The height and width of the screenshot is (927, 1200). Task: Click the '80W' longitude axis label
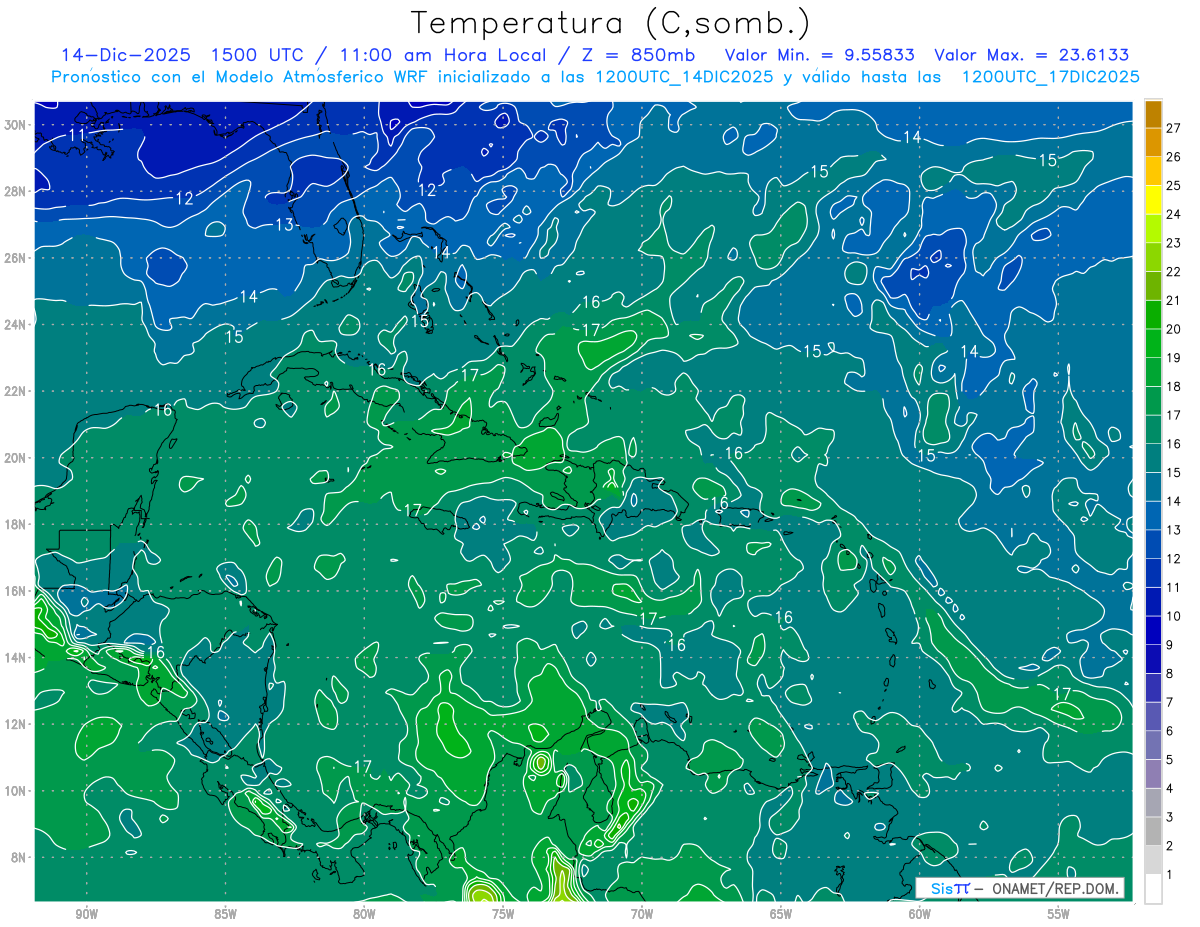click(x=364, y=914)
